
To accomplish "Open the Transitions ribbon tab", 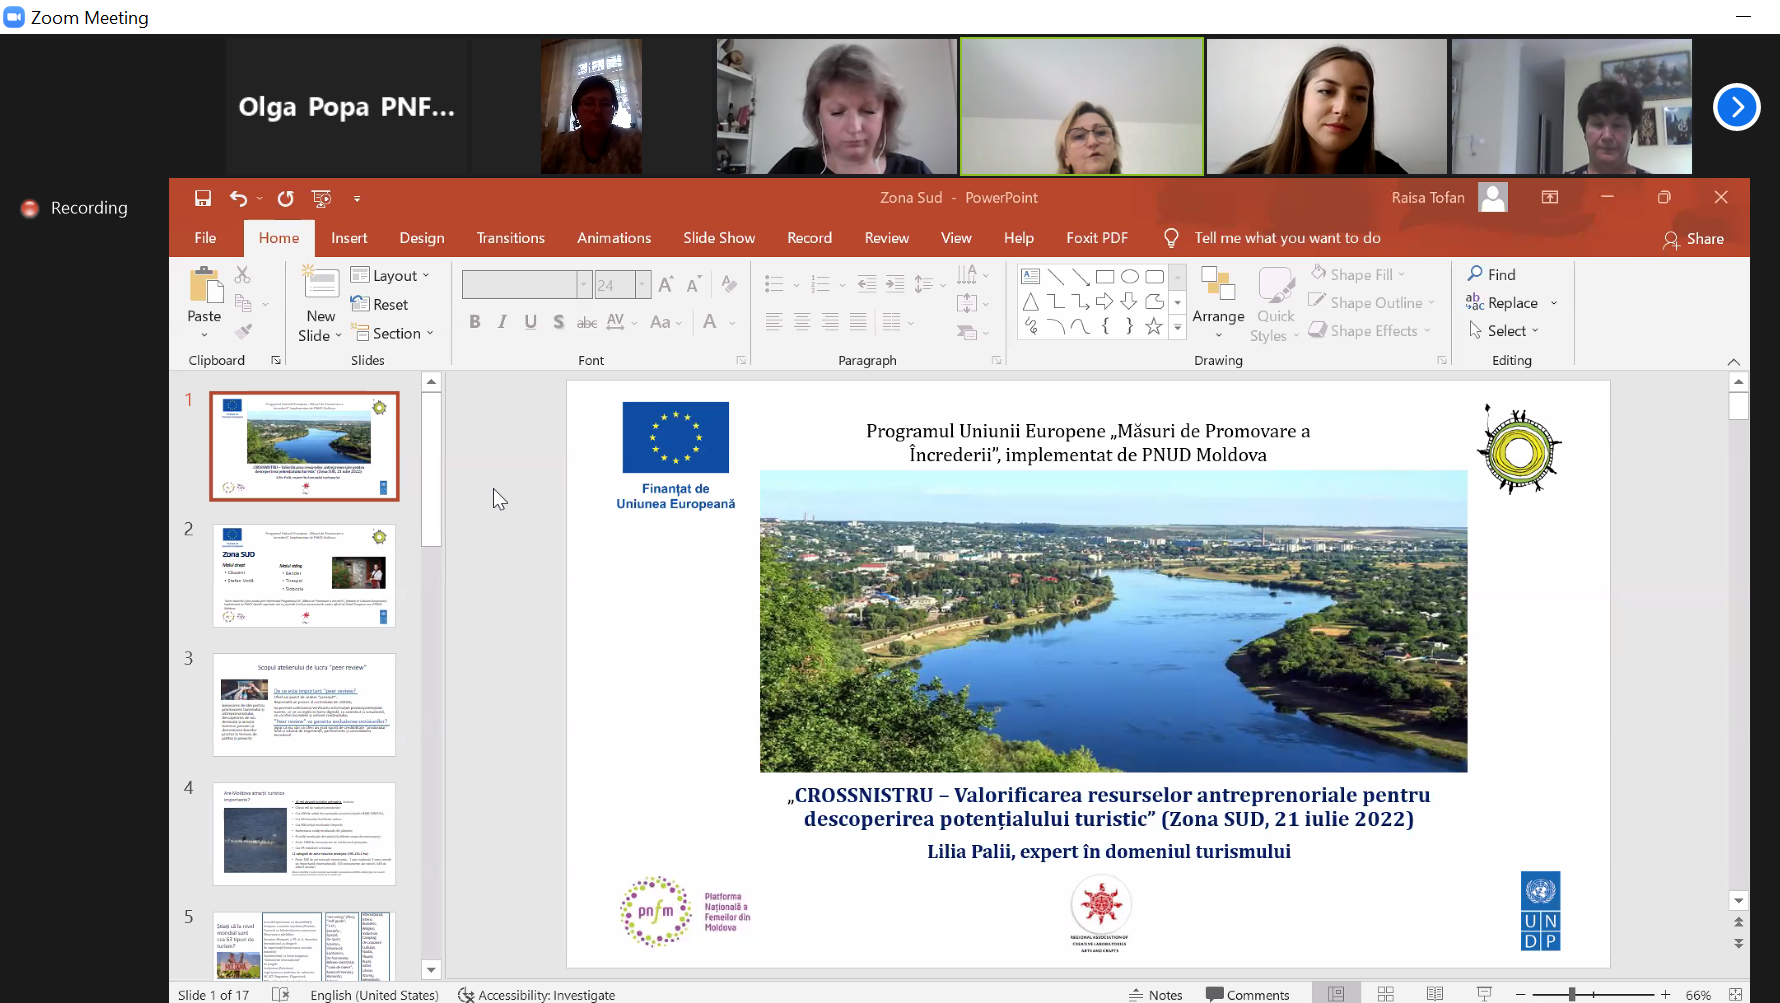I will (x=510, y=238).
